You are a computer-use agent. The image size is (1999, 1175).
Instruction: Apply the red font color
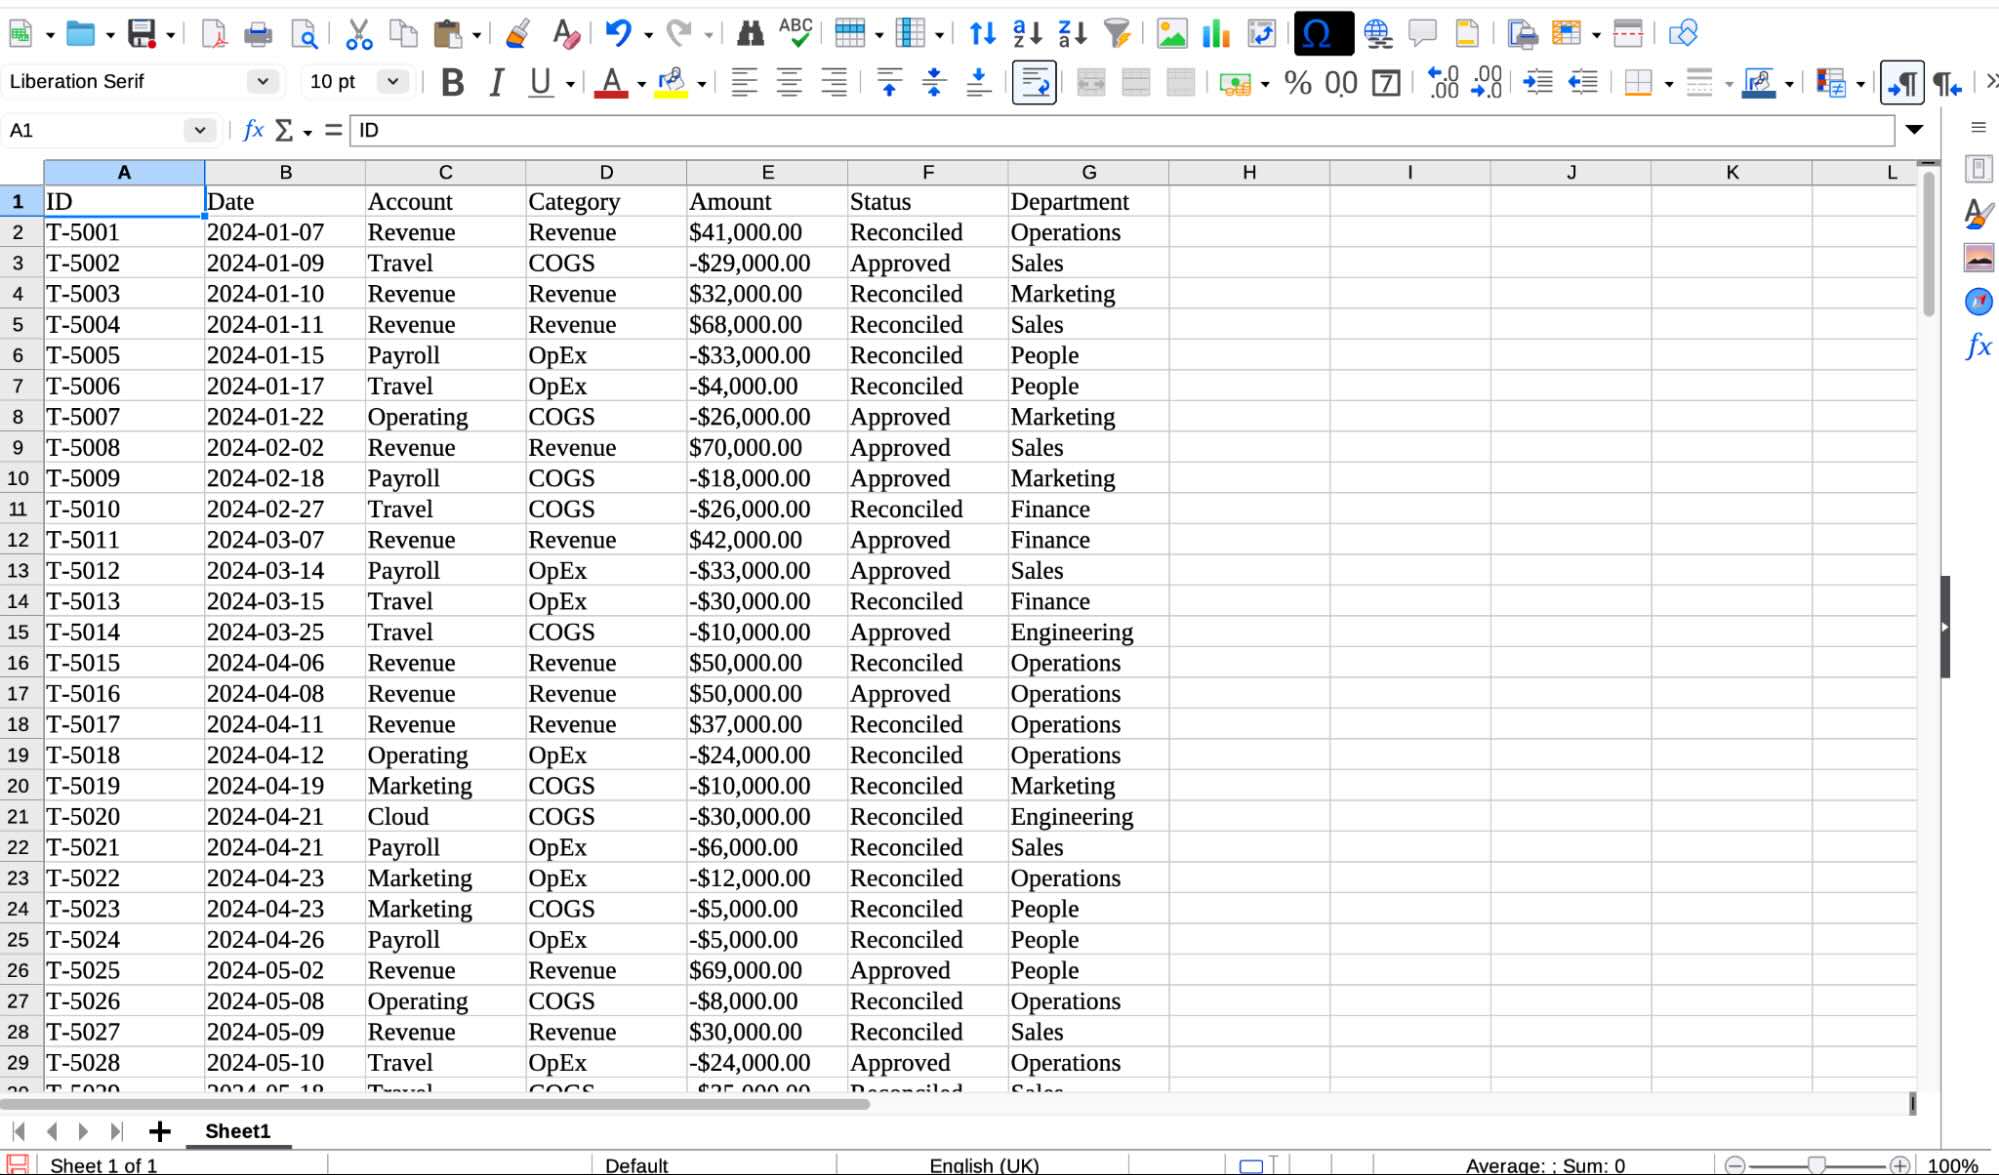pyautogui.click(x=611, y=82)
